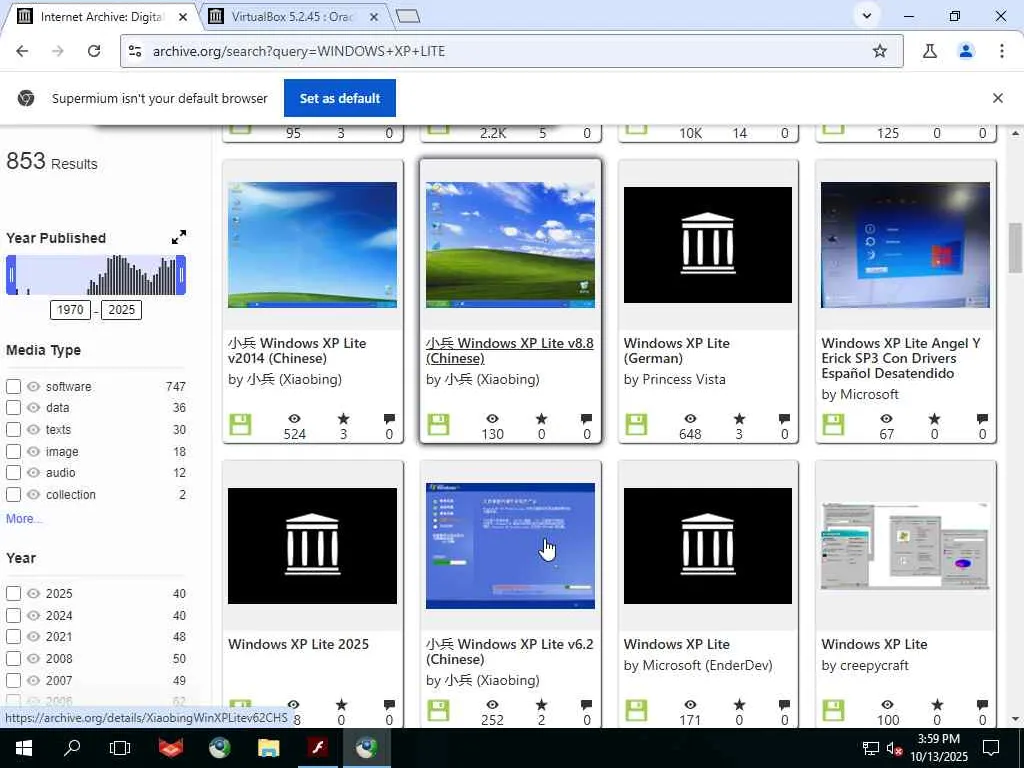Click favorites star on Angel Y Erick card
Viewport: 1024px width, 768px height.
[935, 419]
